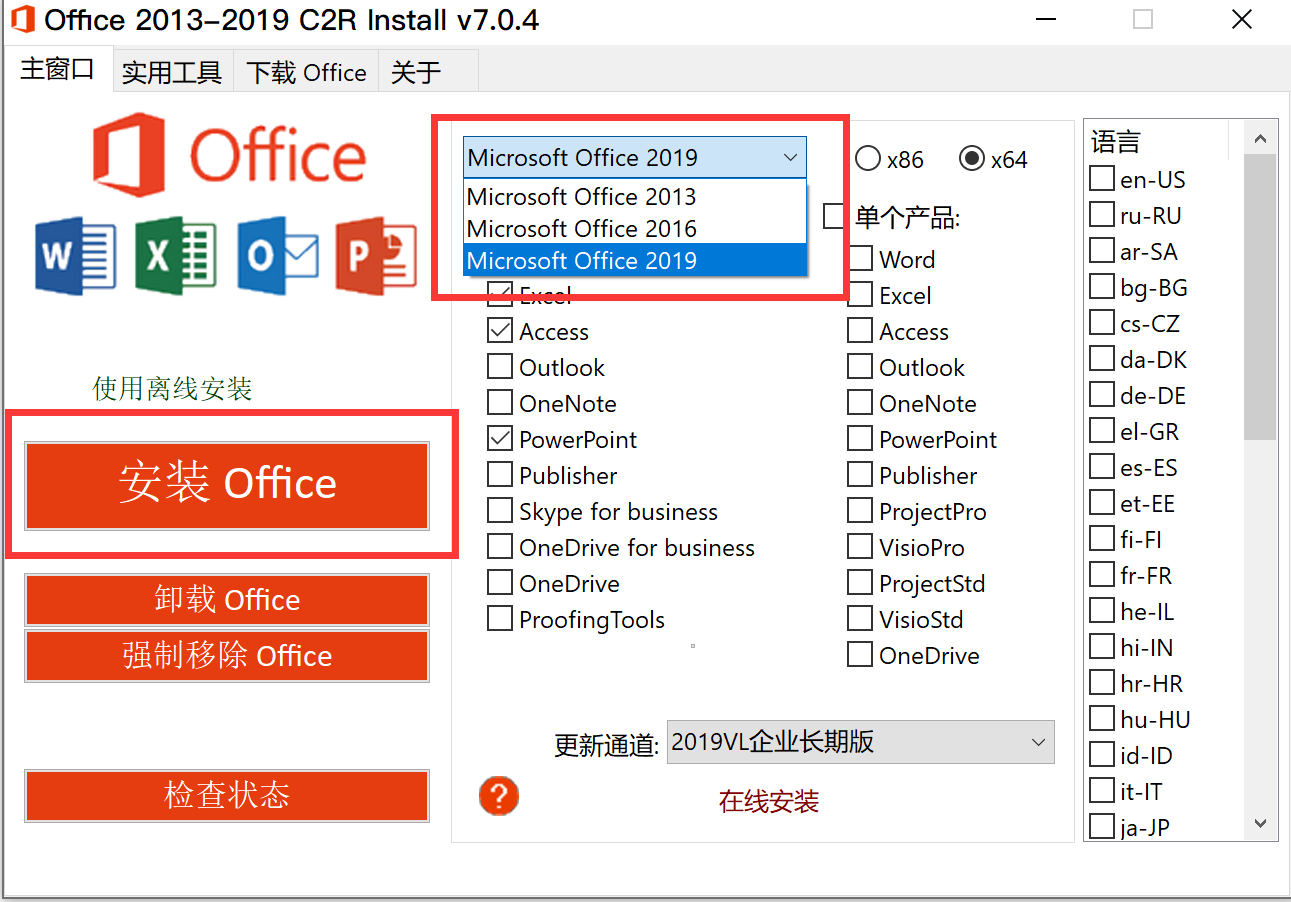Check the VisioStd checkbox
The width and height of the screenshot is (1291, 902).
click(x=860, y=619)
